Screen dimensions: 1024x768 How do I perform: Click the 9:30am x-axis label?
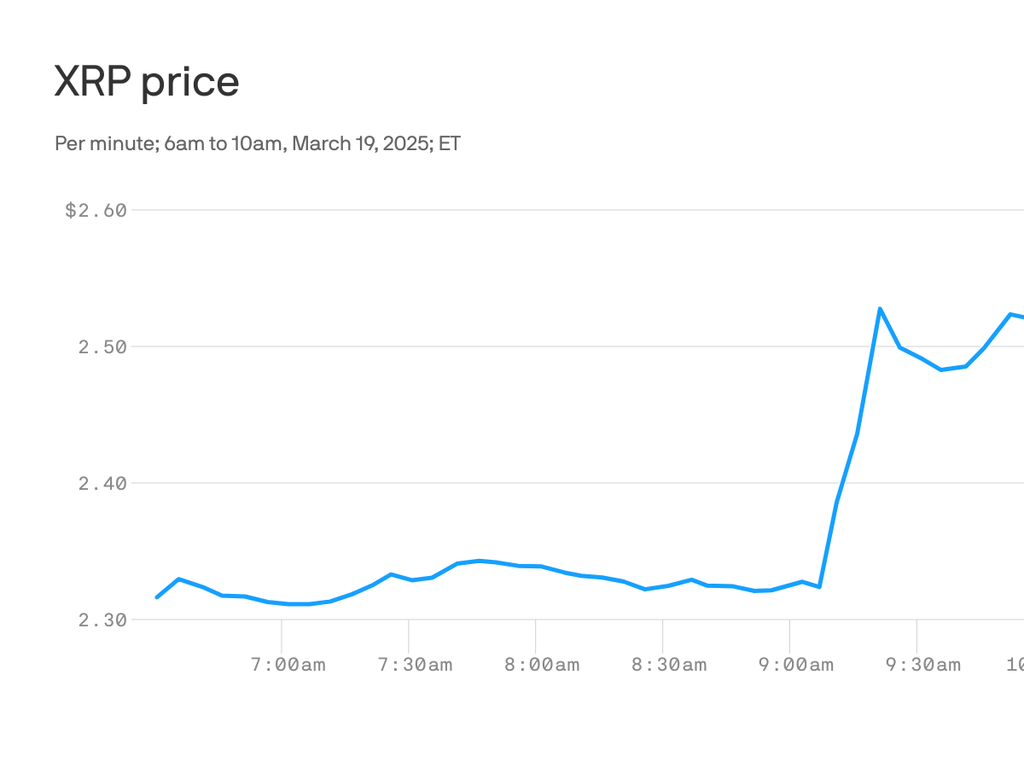point(921,665)
